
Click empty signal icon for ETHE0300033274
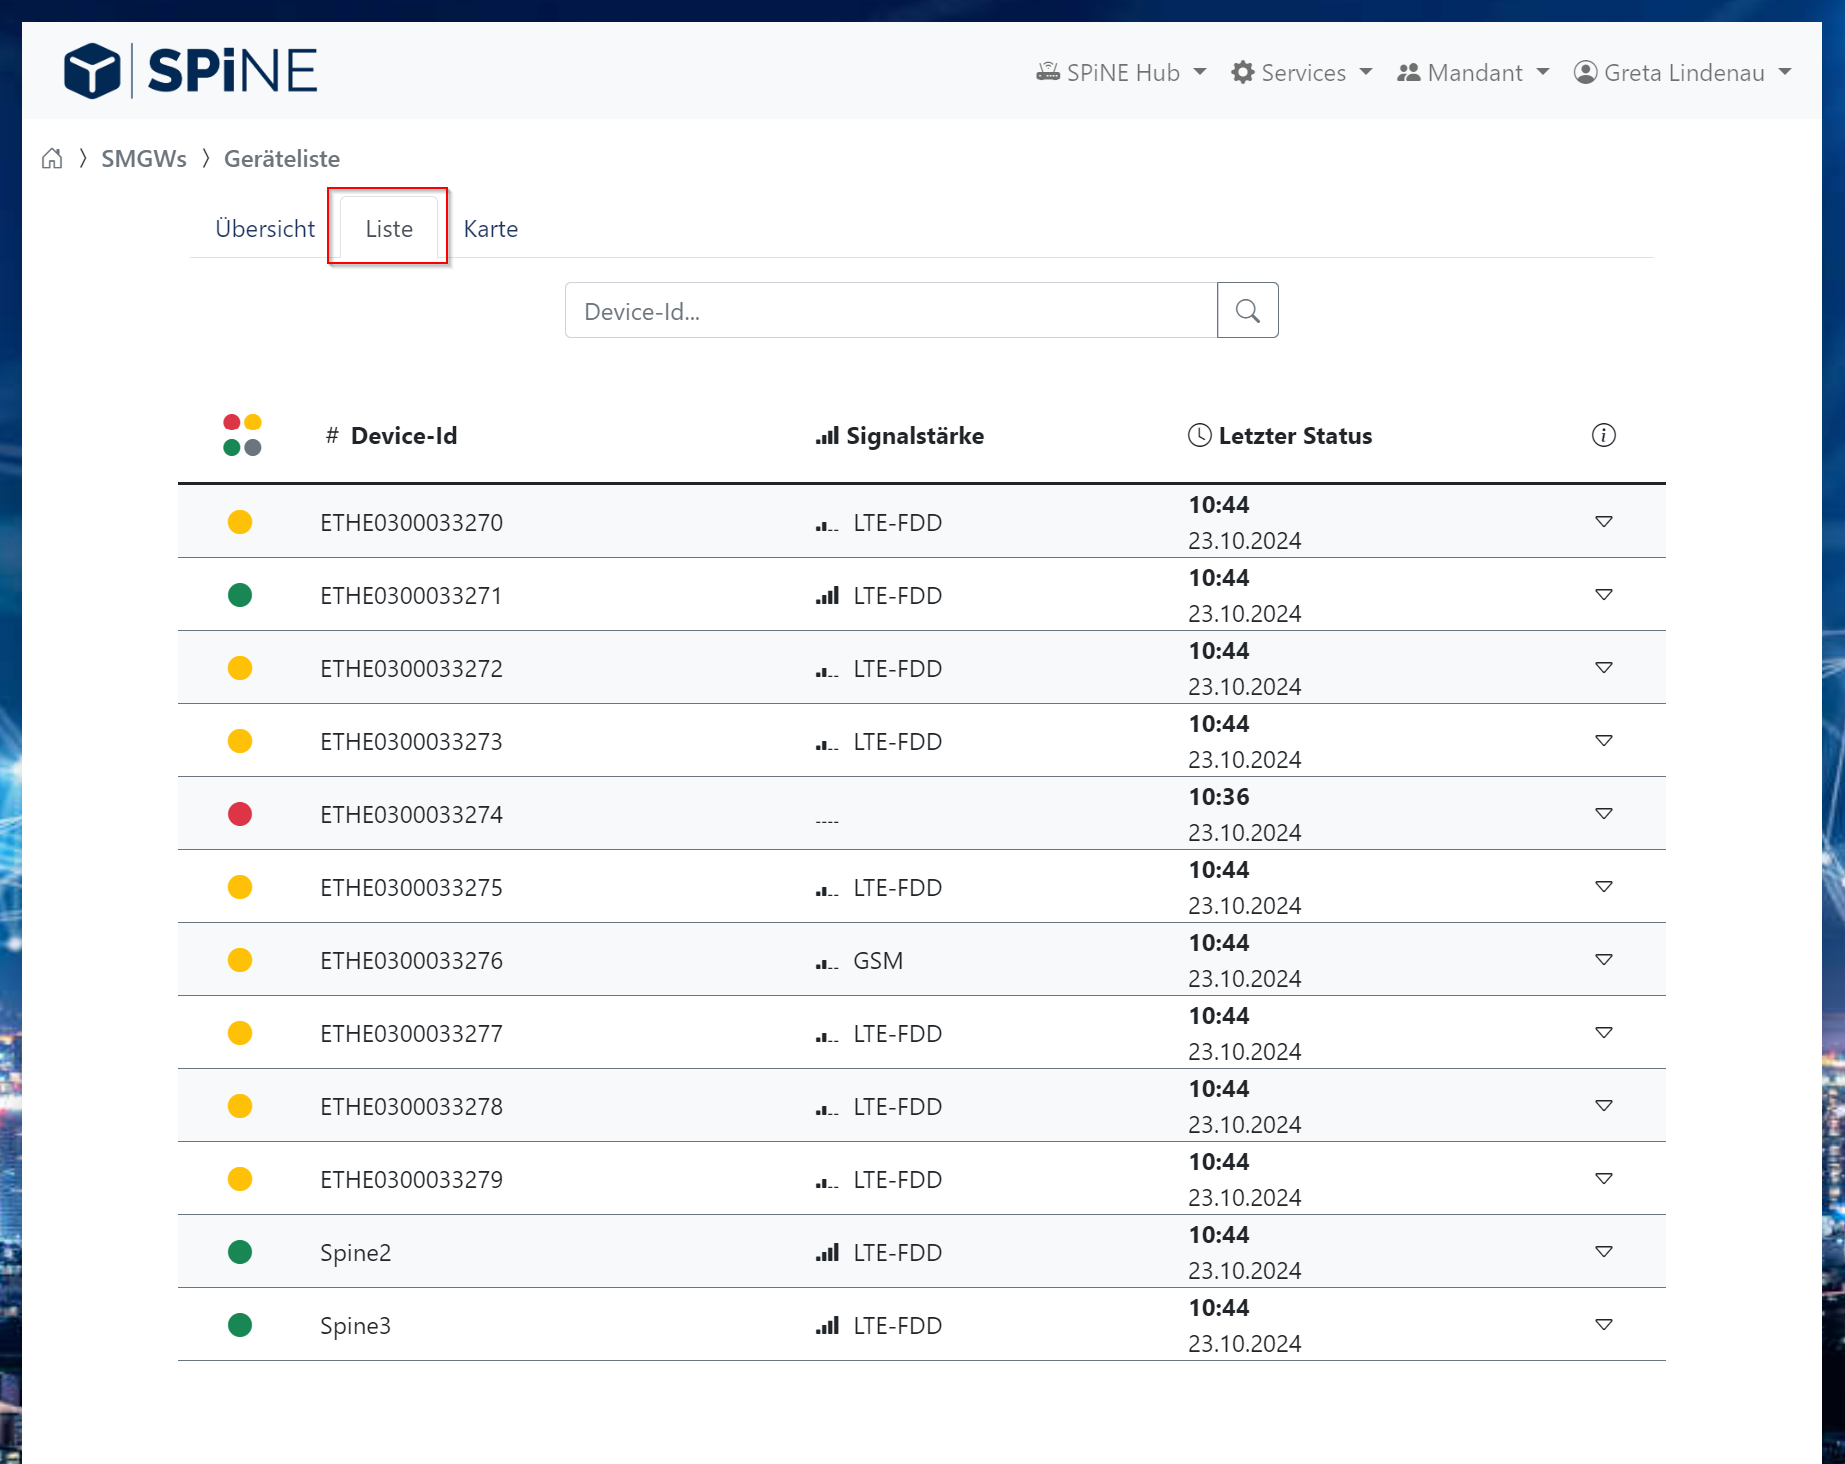click(x=827, y=820)
